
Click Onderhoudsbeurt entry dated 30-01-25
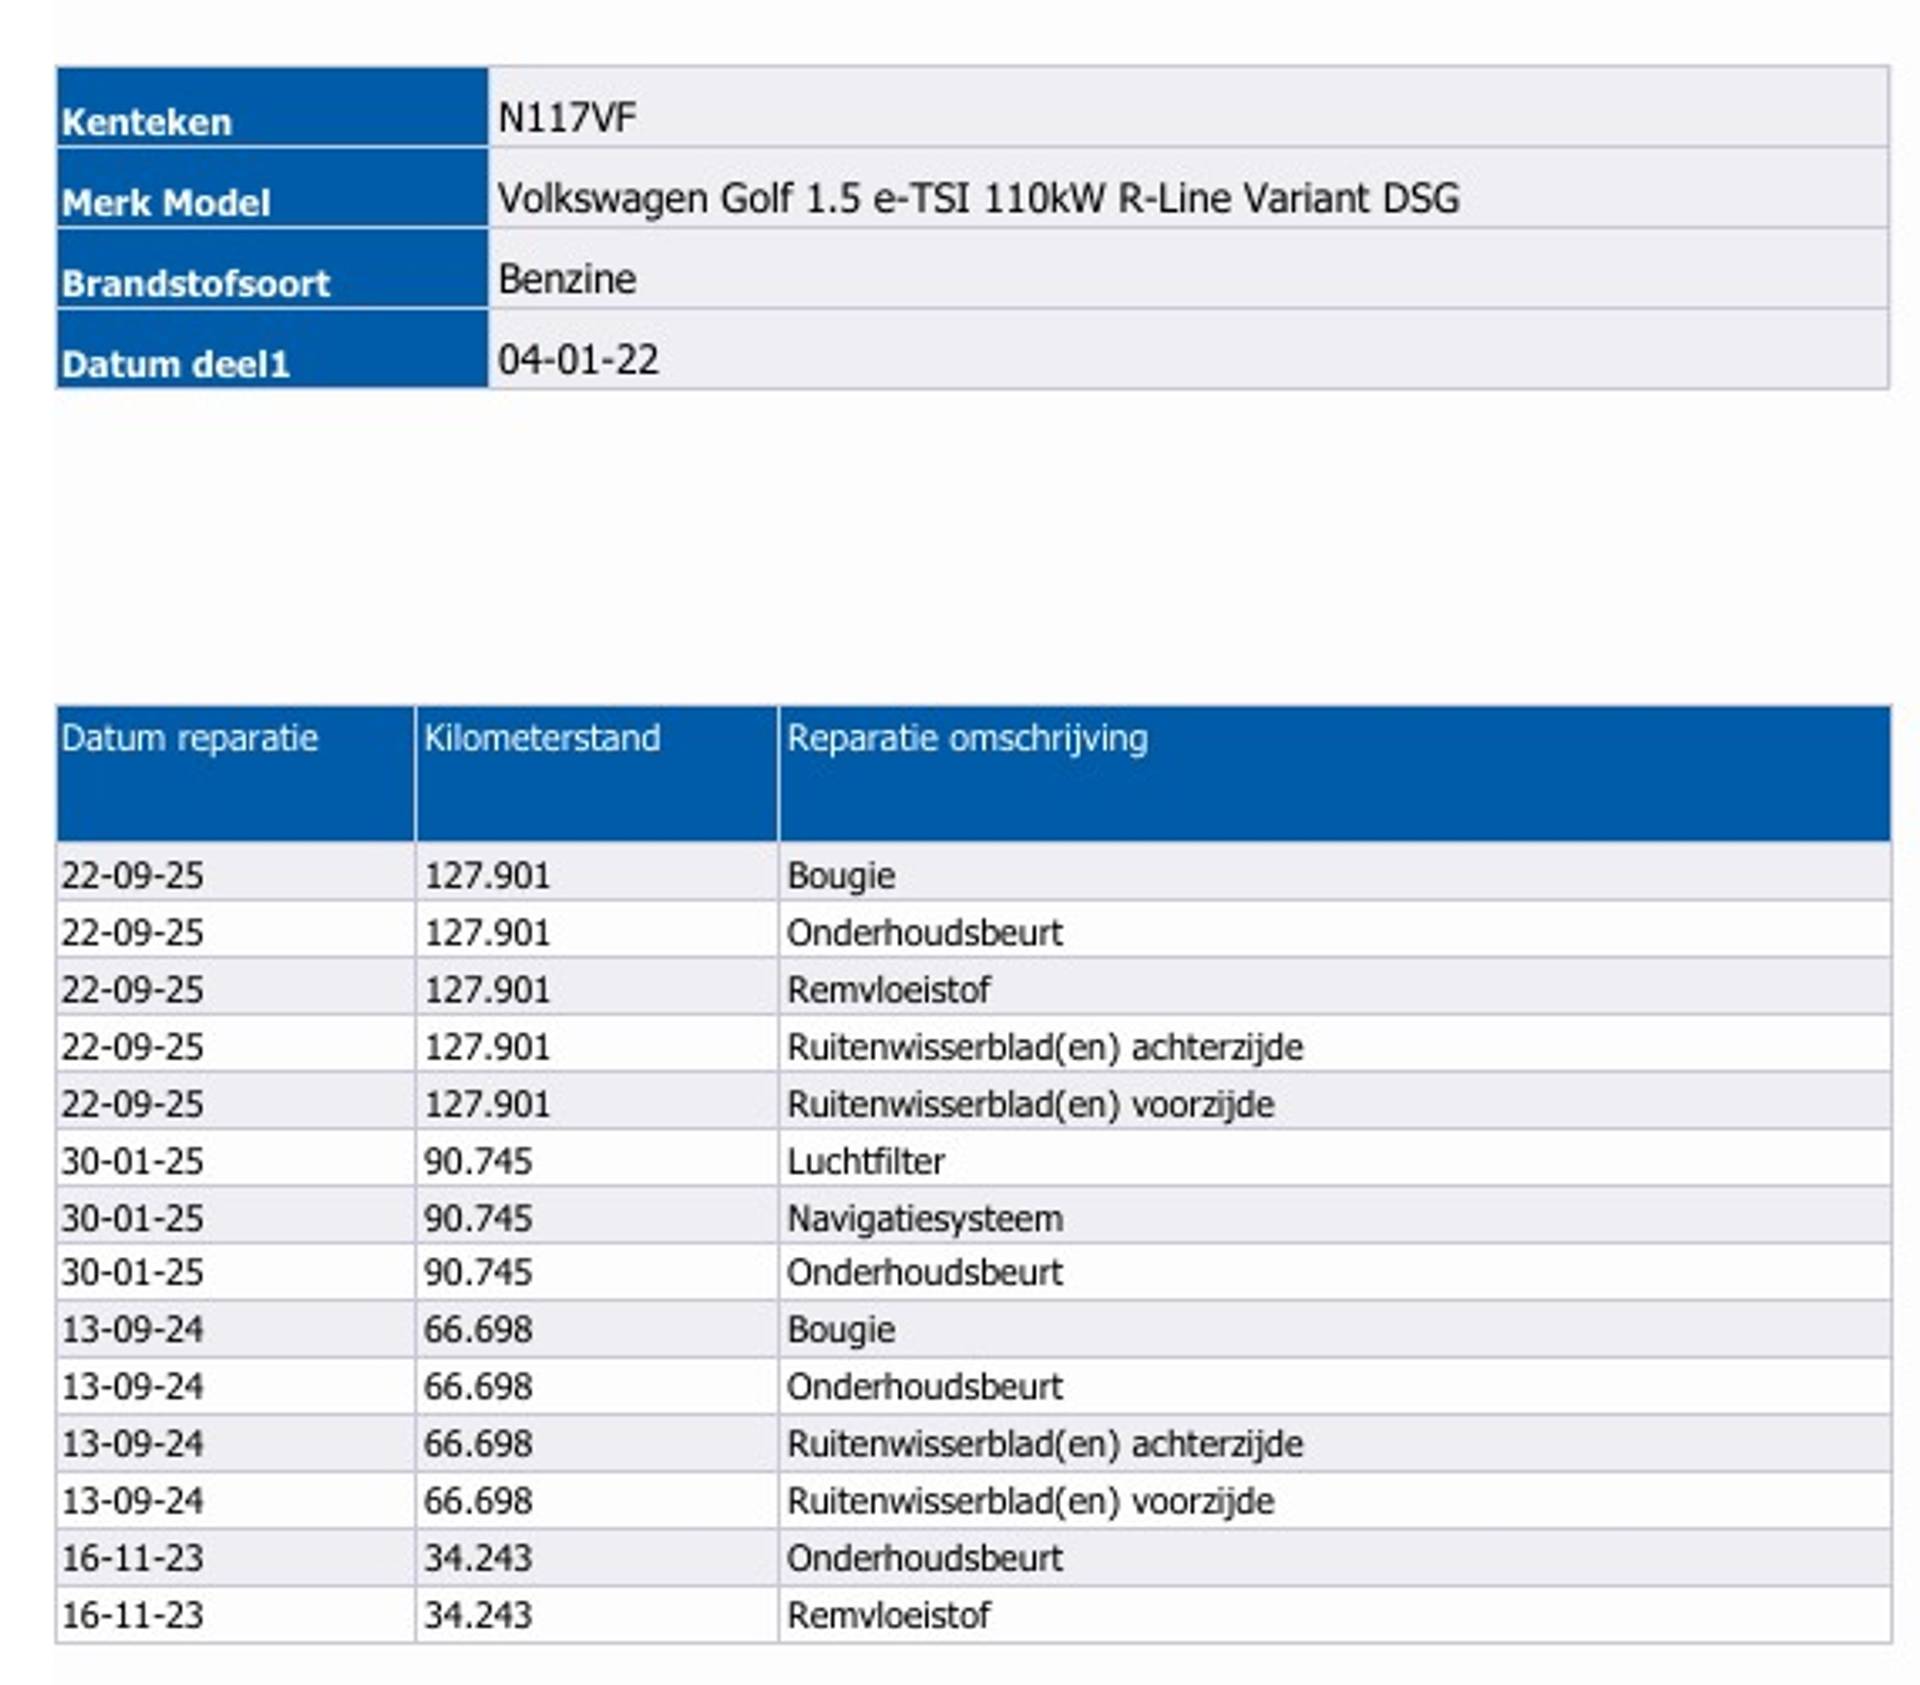click(924, 1272)
